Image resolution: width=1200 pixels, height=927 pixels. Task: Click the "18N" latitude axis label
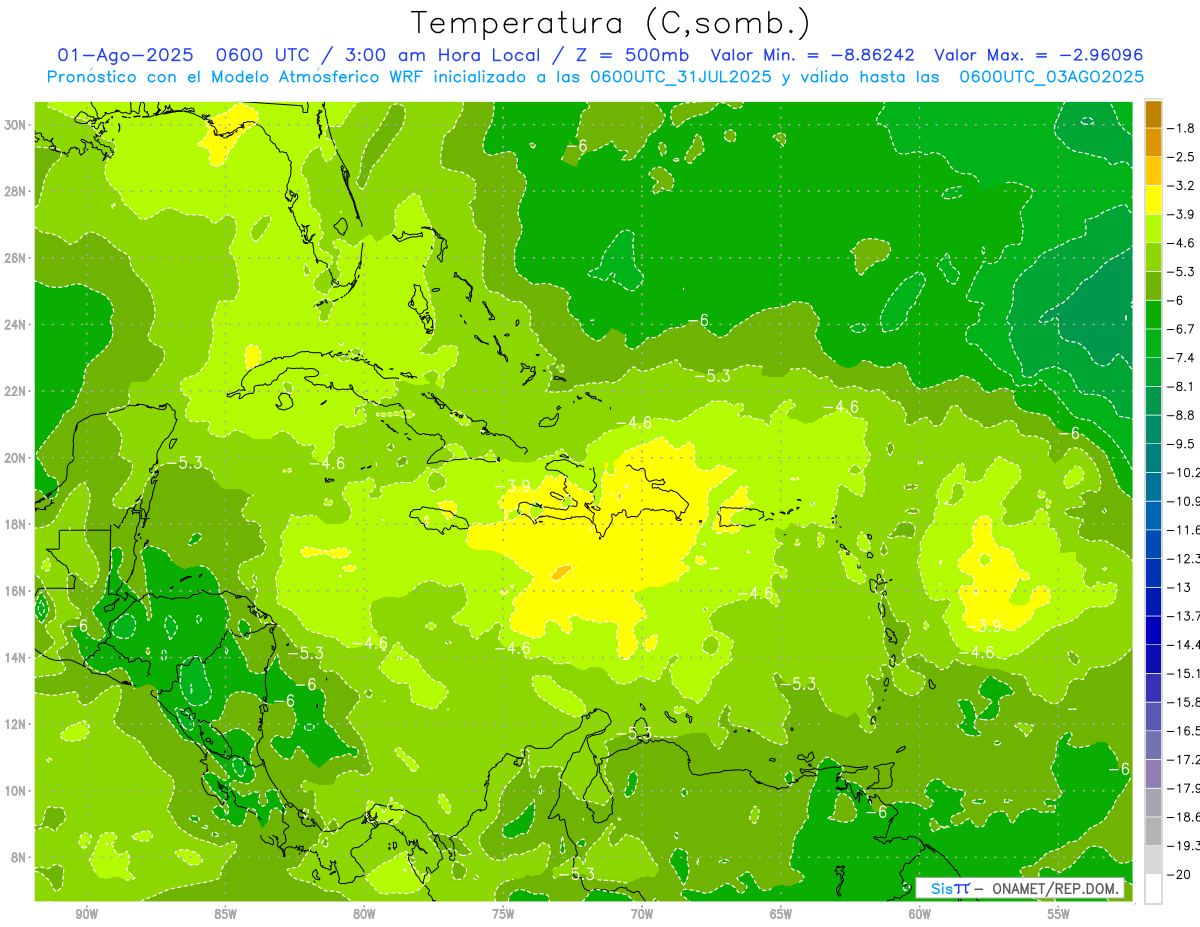click(x=15, y=524)
